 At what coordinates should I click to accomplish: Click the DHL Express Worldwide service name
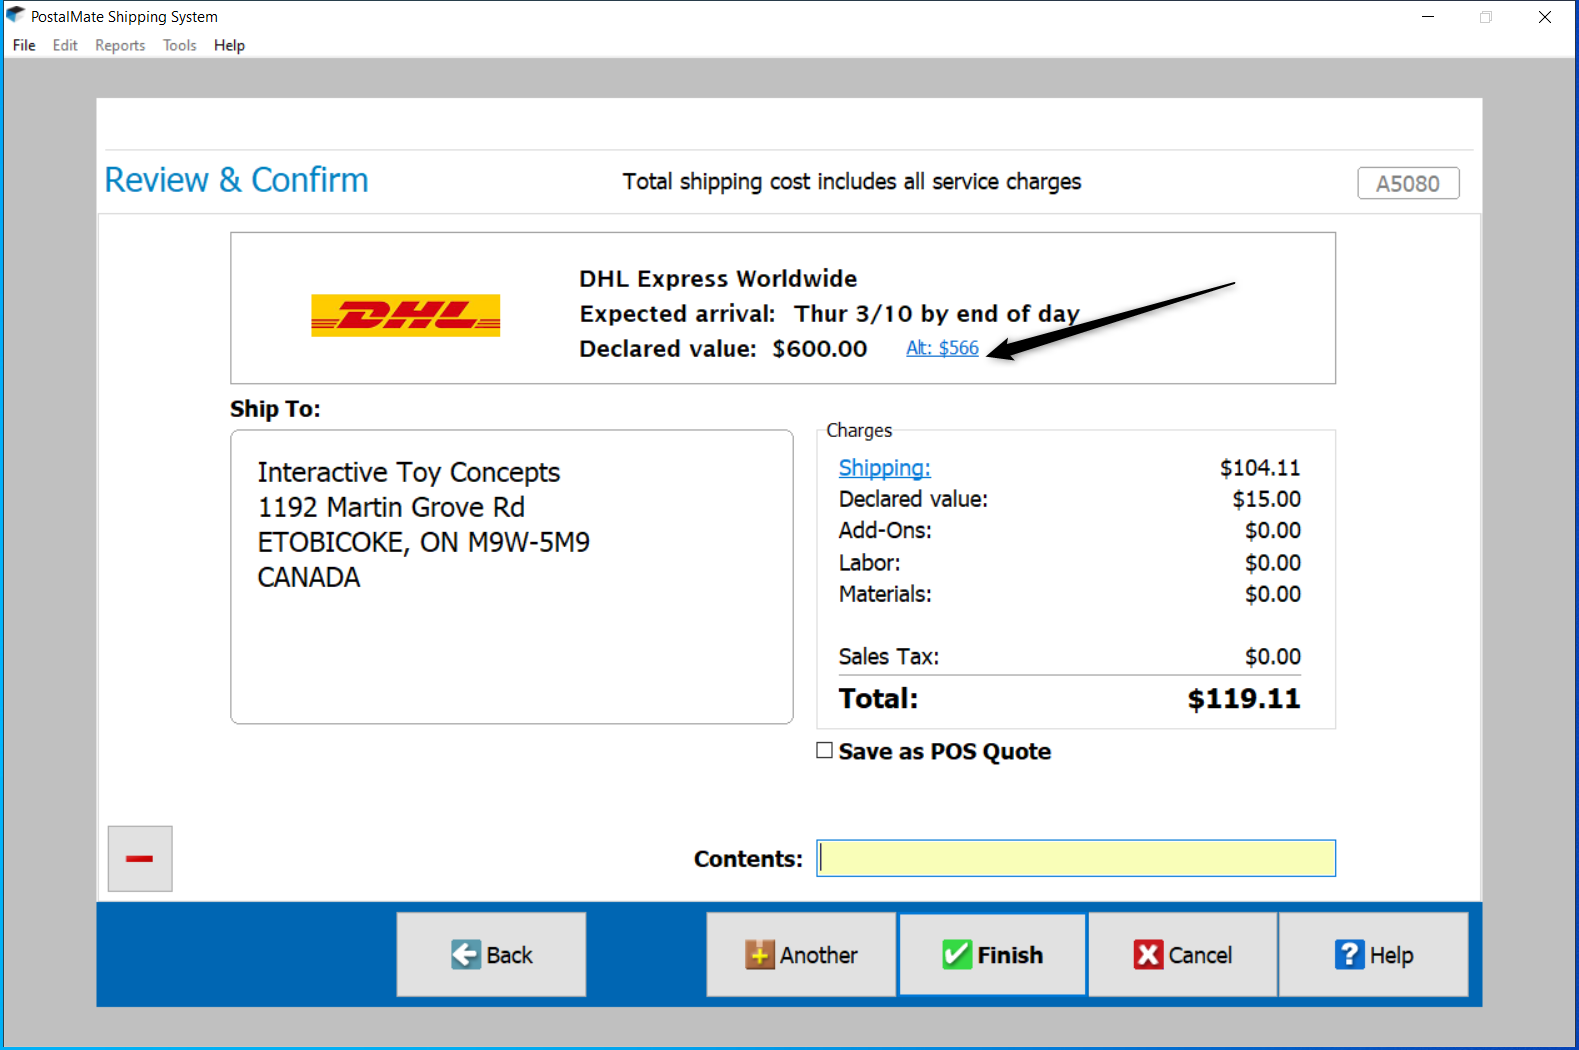pyautogui.click(x=718, y=279)
